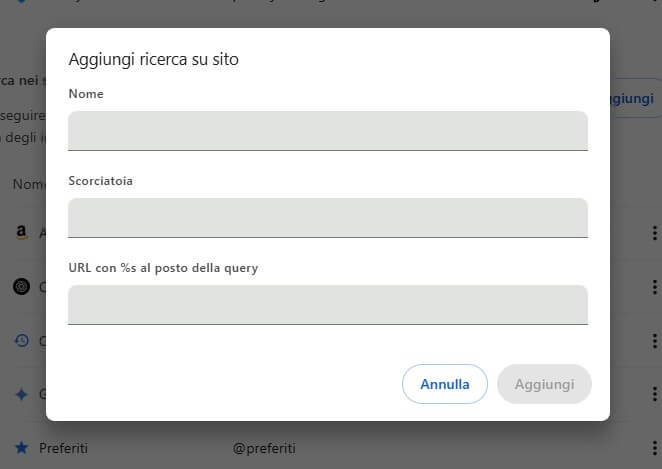Click the Aggiungi button in dialog
This screenshot has width=662, height=469.
(x=544, y=384)
